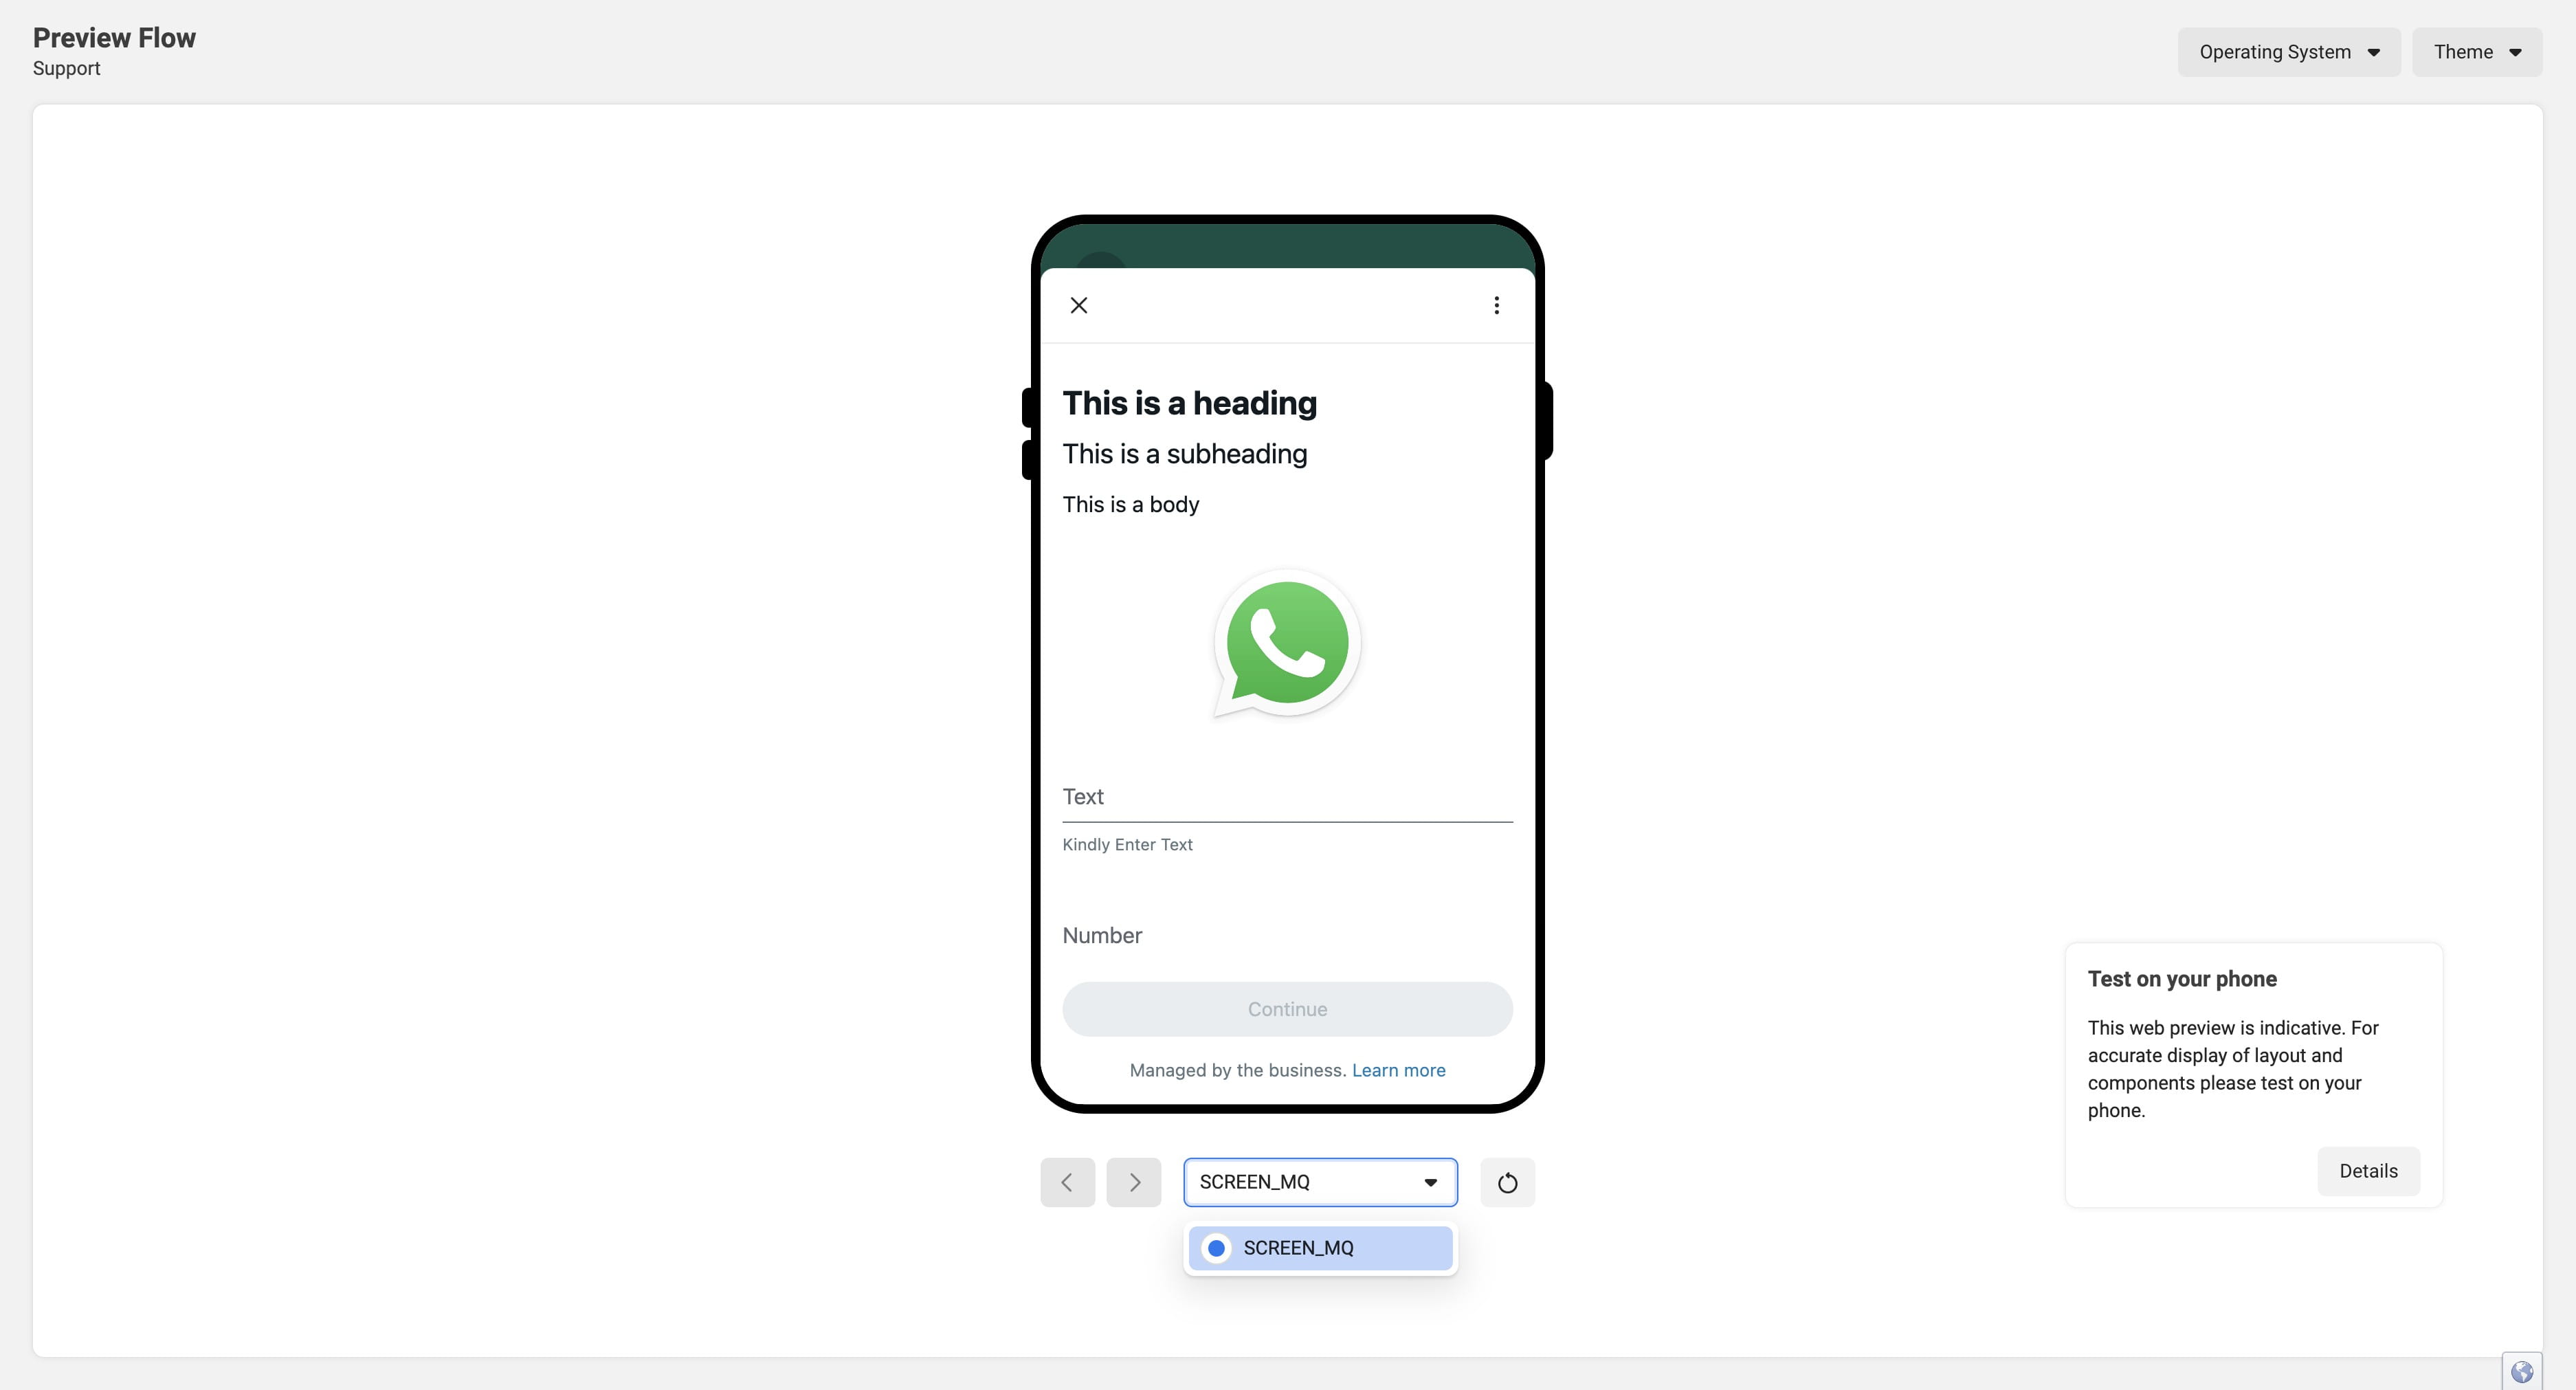Click the right navigation arrow icon
This screenshot has height=1390, width=2576.
point(1134,1181)
